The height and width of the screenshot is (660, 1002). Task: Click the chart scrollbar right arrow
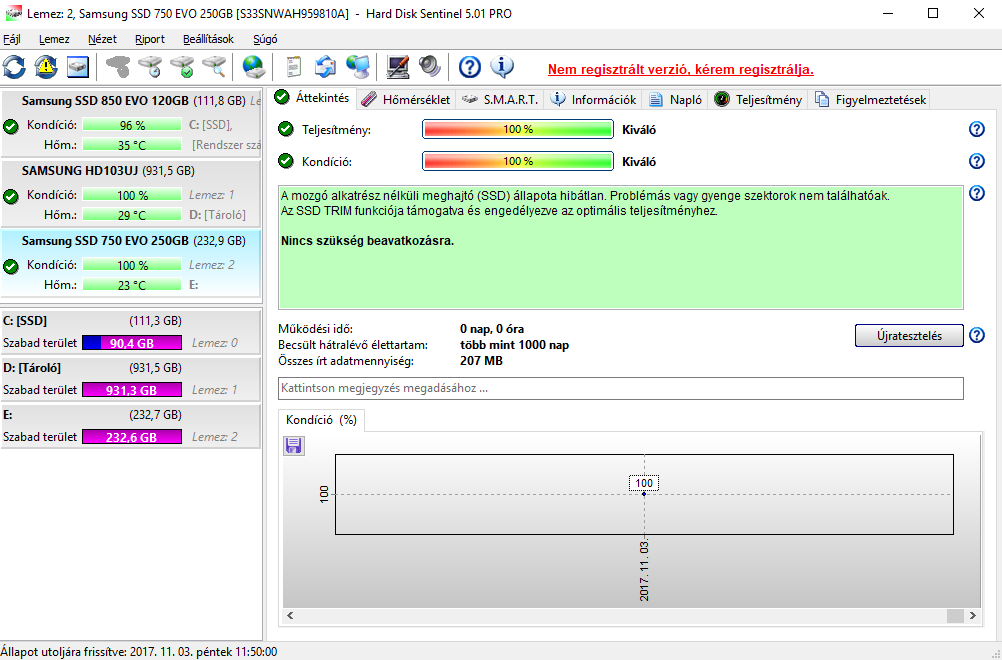973,615
